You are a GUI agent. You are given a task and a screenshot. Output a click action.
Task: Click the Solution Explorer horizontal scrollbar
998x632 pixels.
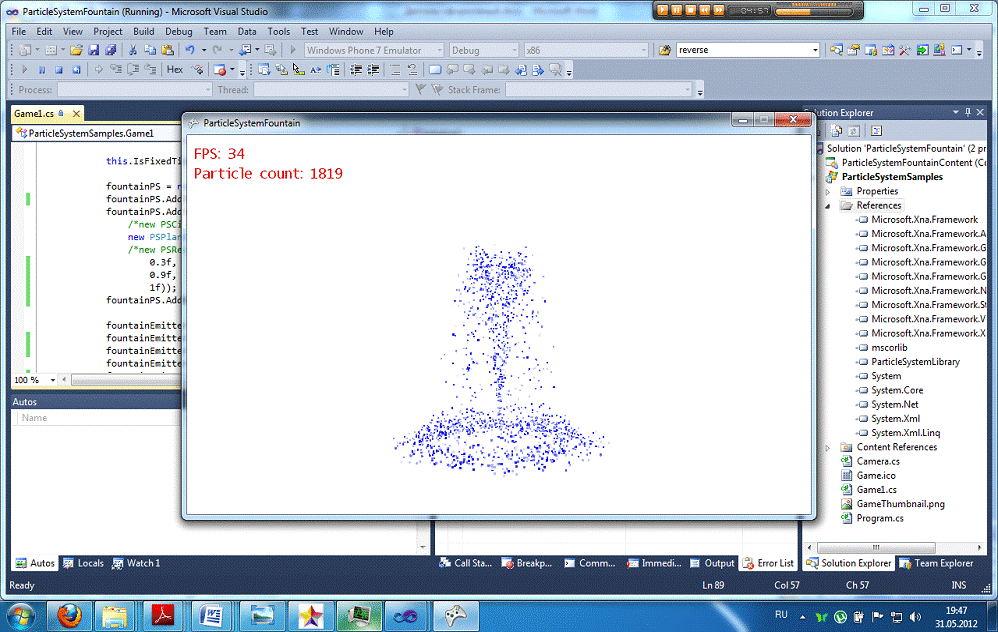tap(876, 547)
